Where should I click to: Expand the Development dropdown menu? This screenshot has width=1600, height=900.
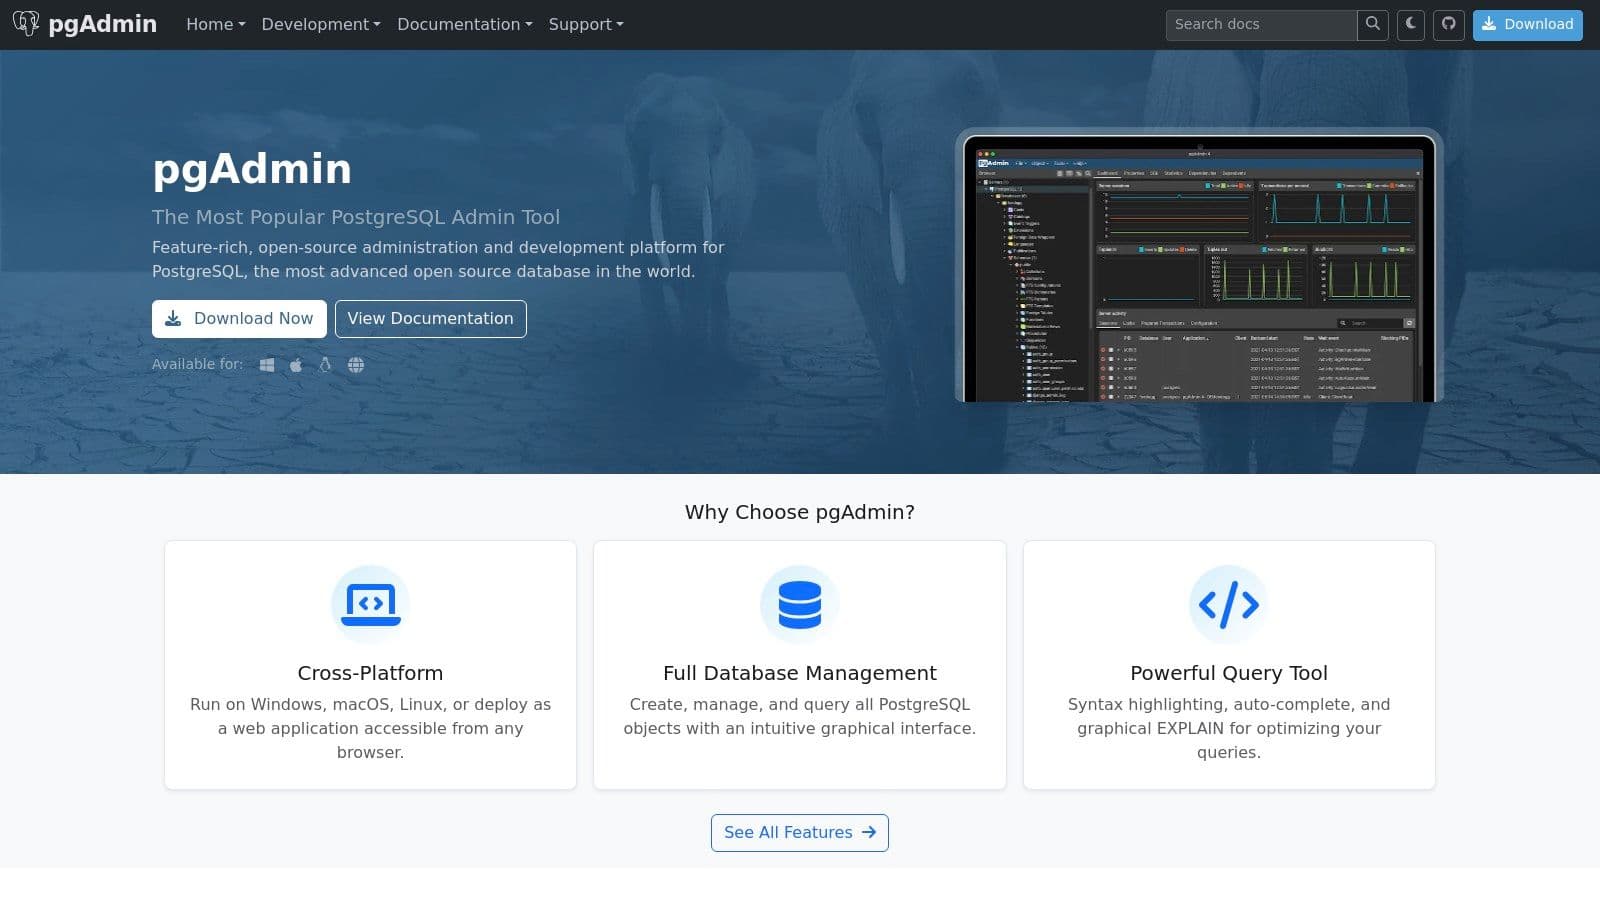(320, 24)
